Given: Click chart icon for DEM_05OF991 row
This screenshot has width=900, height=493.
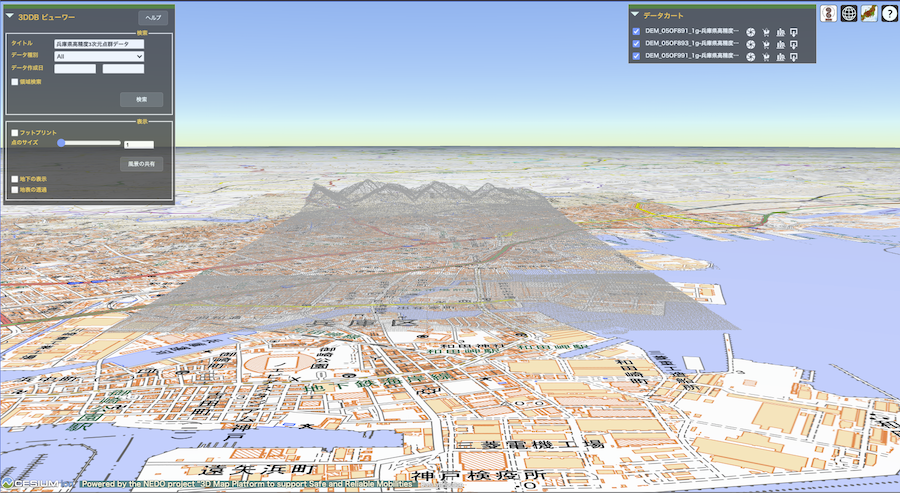Looking at the screenshot, I should pos(779,57).
